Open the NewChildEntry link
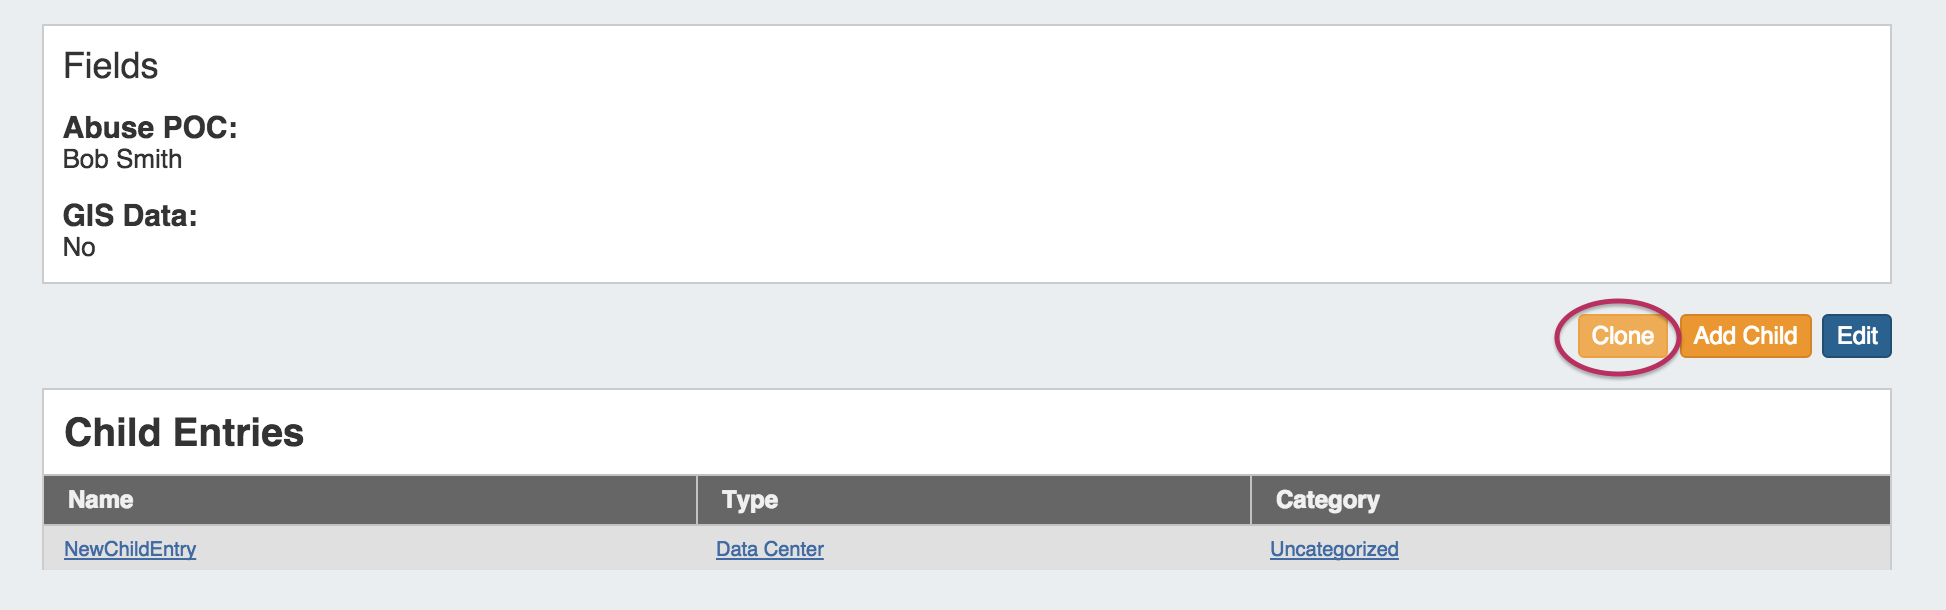Screen dimensions: 1946x610 130,549
